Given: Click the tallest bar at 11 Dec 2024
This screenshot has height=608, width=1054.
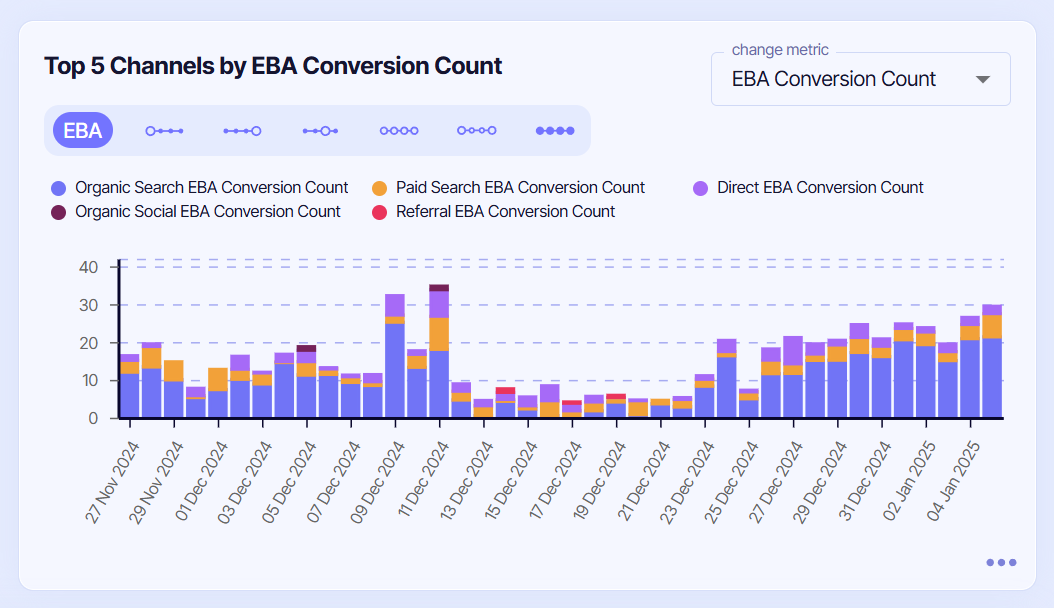Looking at the screenshot, I should pos(439,351).
